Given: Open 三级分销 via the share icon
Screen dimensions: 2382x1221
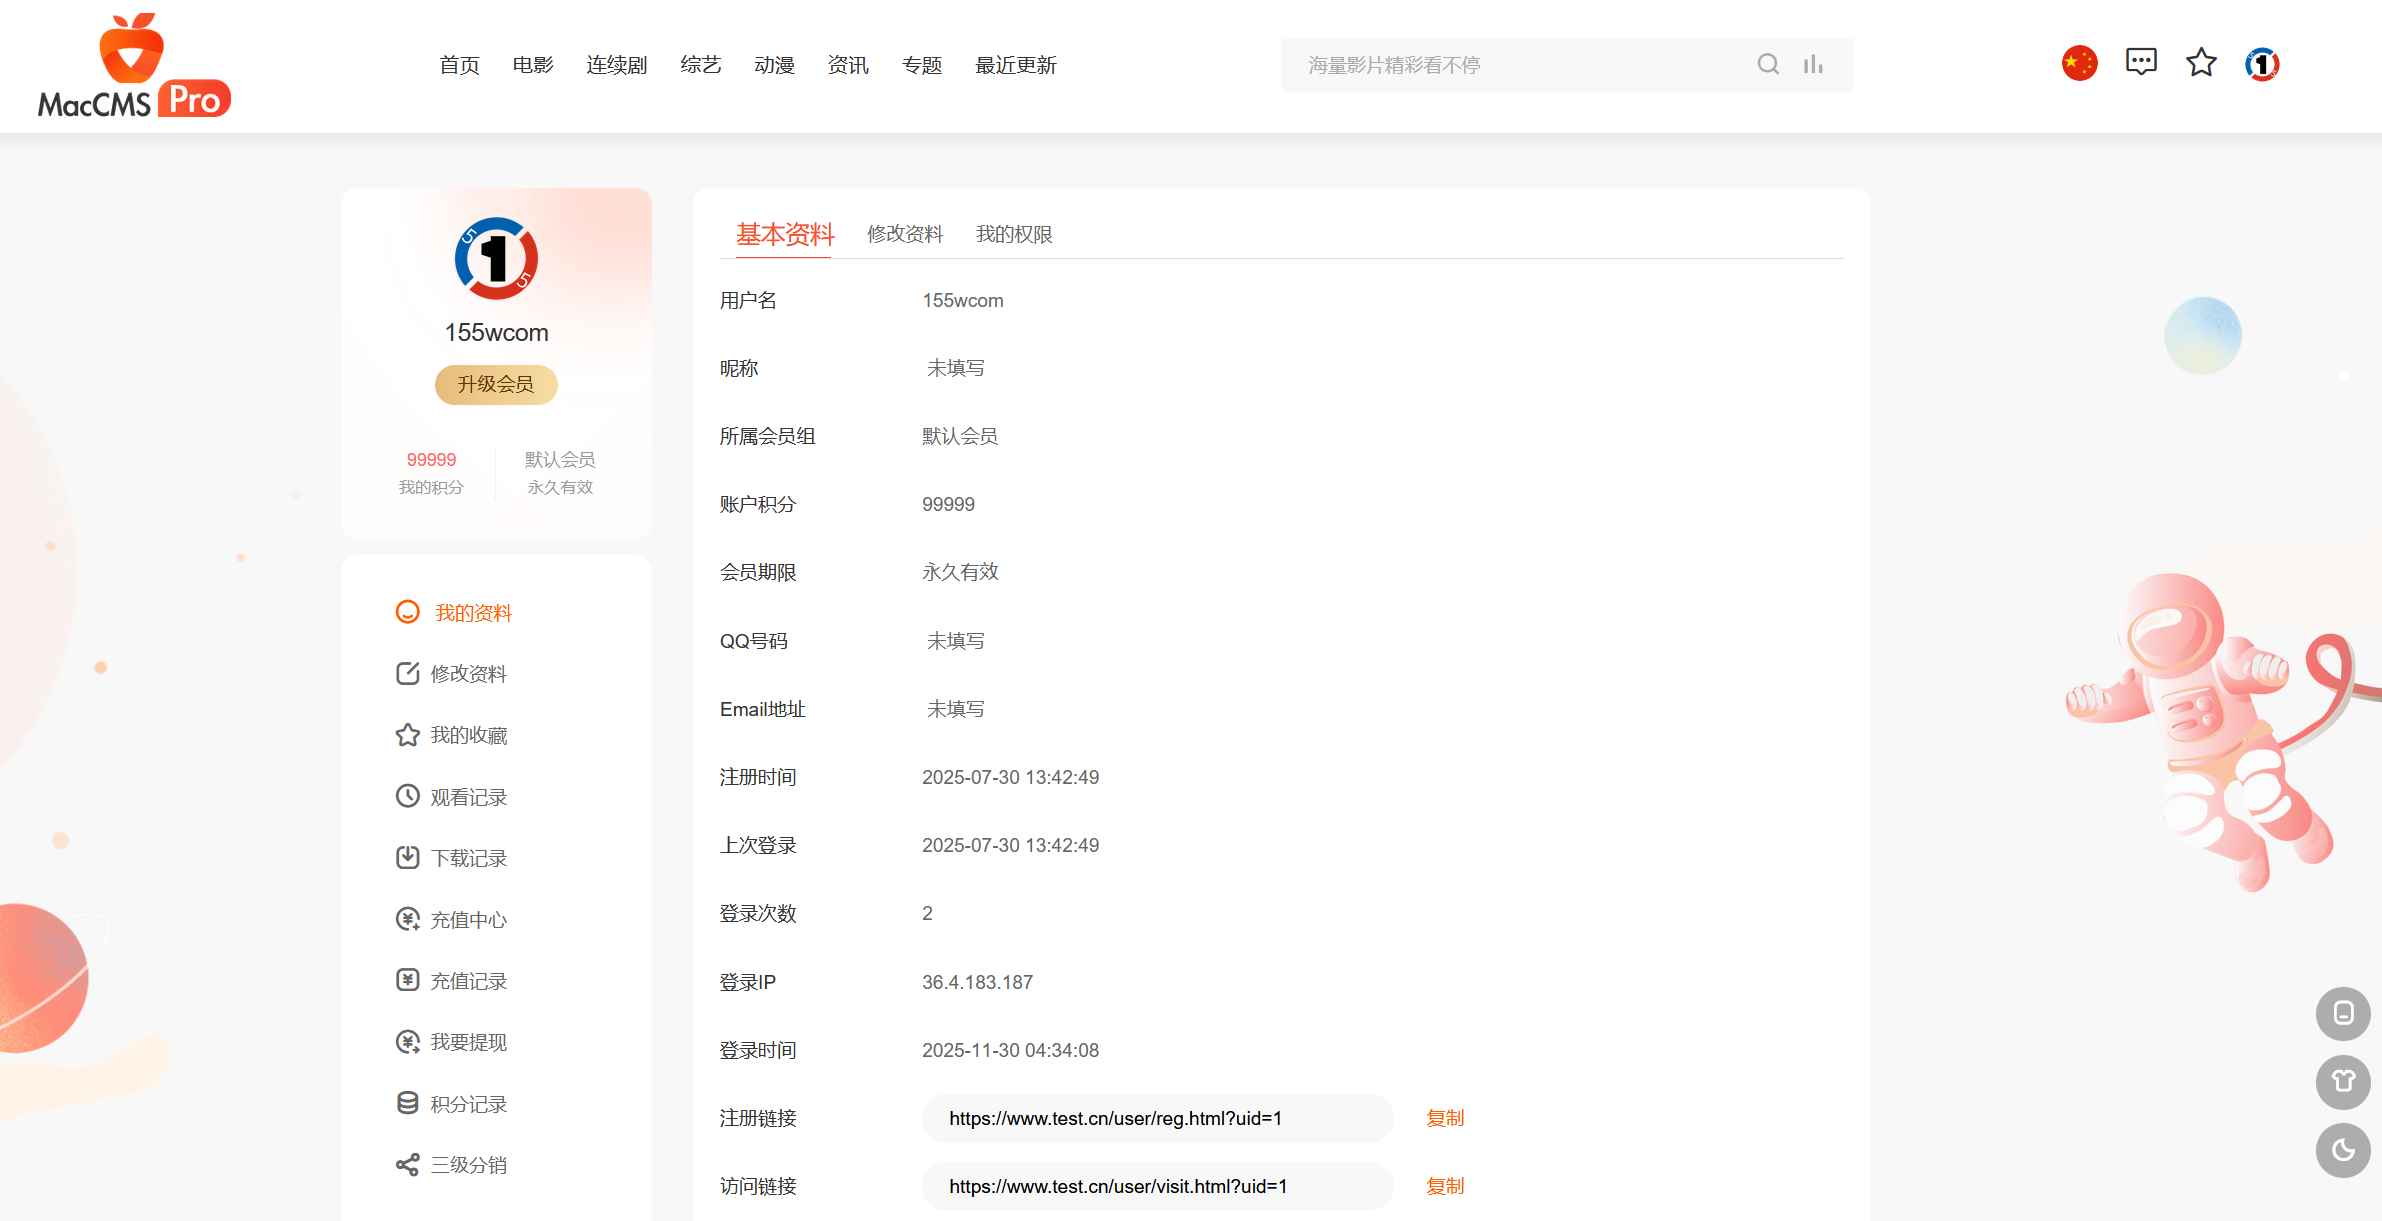Looking at the screenshot, I should (x=406, y=1164).
